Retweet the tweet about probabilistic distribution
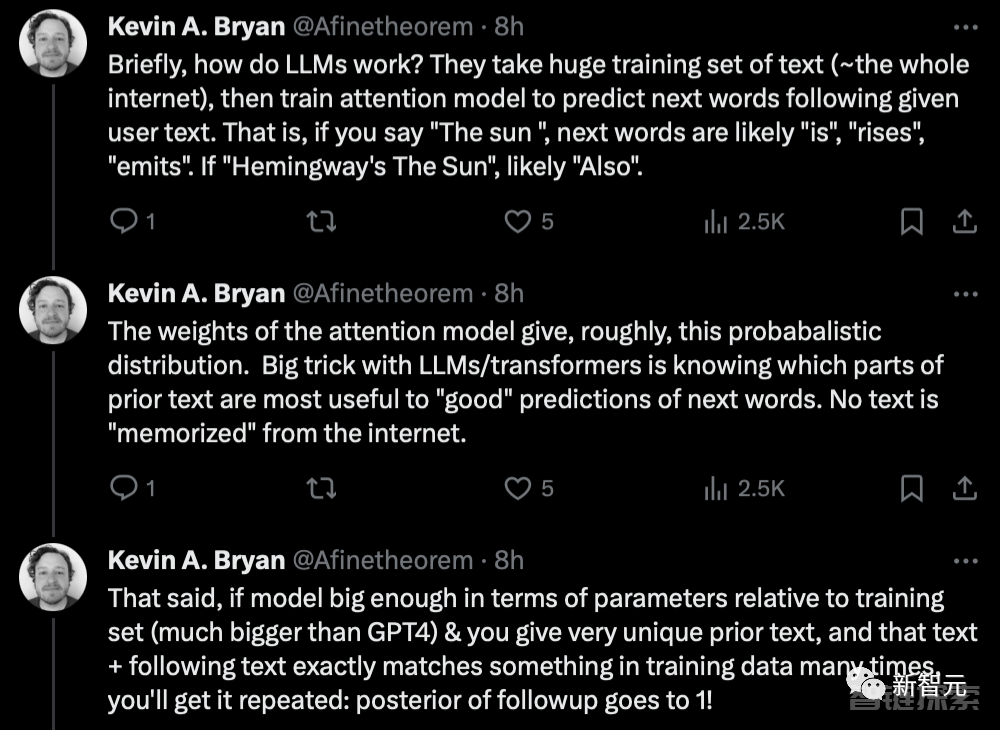The width and height of the screenshot is (1000, 730). pos(320,488)
